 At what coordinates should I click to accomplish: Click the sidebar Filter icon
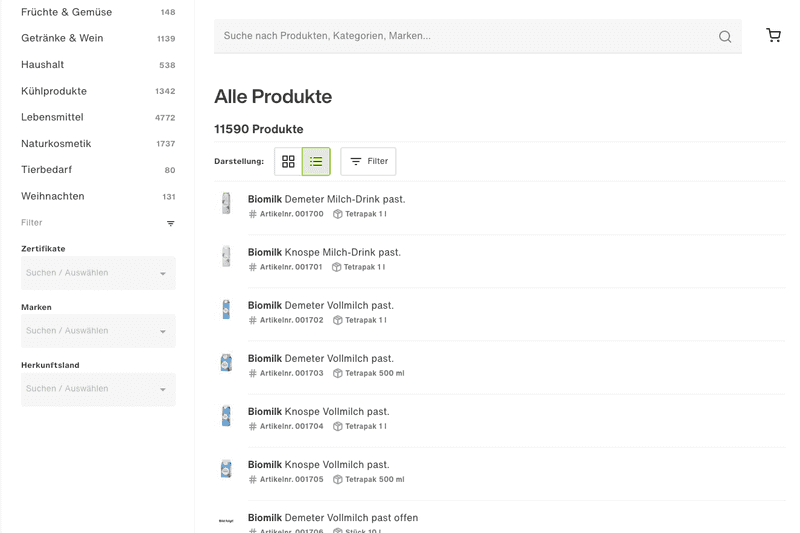coord(170,223)
